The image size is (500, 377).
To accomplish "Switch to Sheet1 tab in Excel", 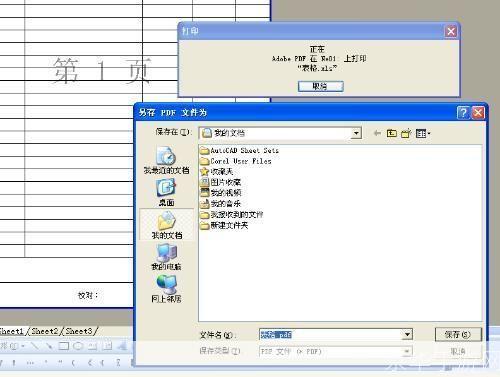I will (11, 331).
